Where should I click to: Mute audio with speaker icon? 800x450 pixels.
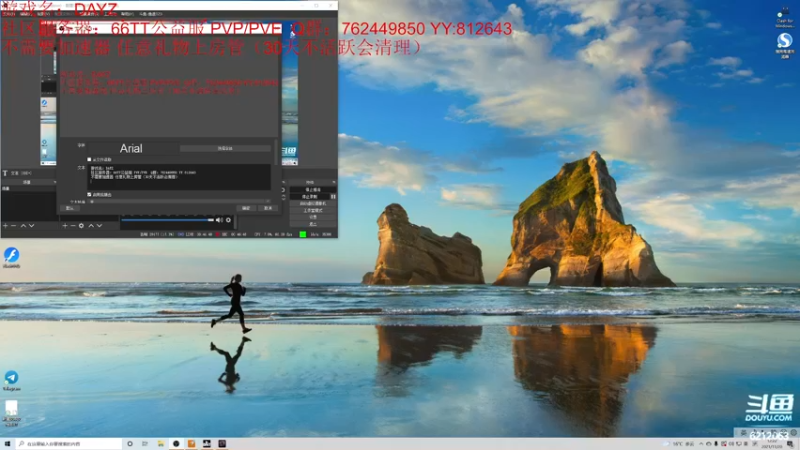coord(219,220)
